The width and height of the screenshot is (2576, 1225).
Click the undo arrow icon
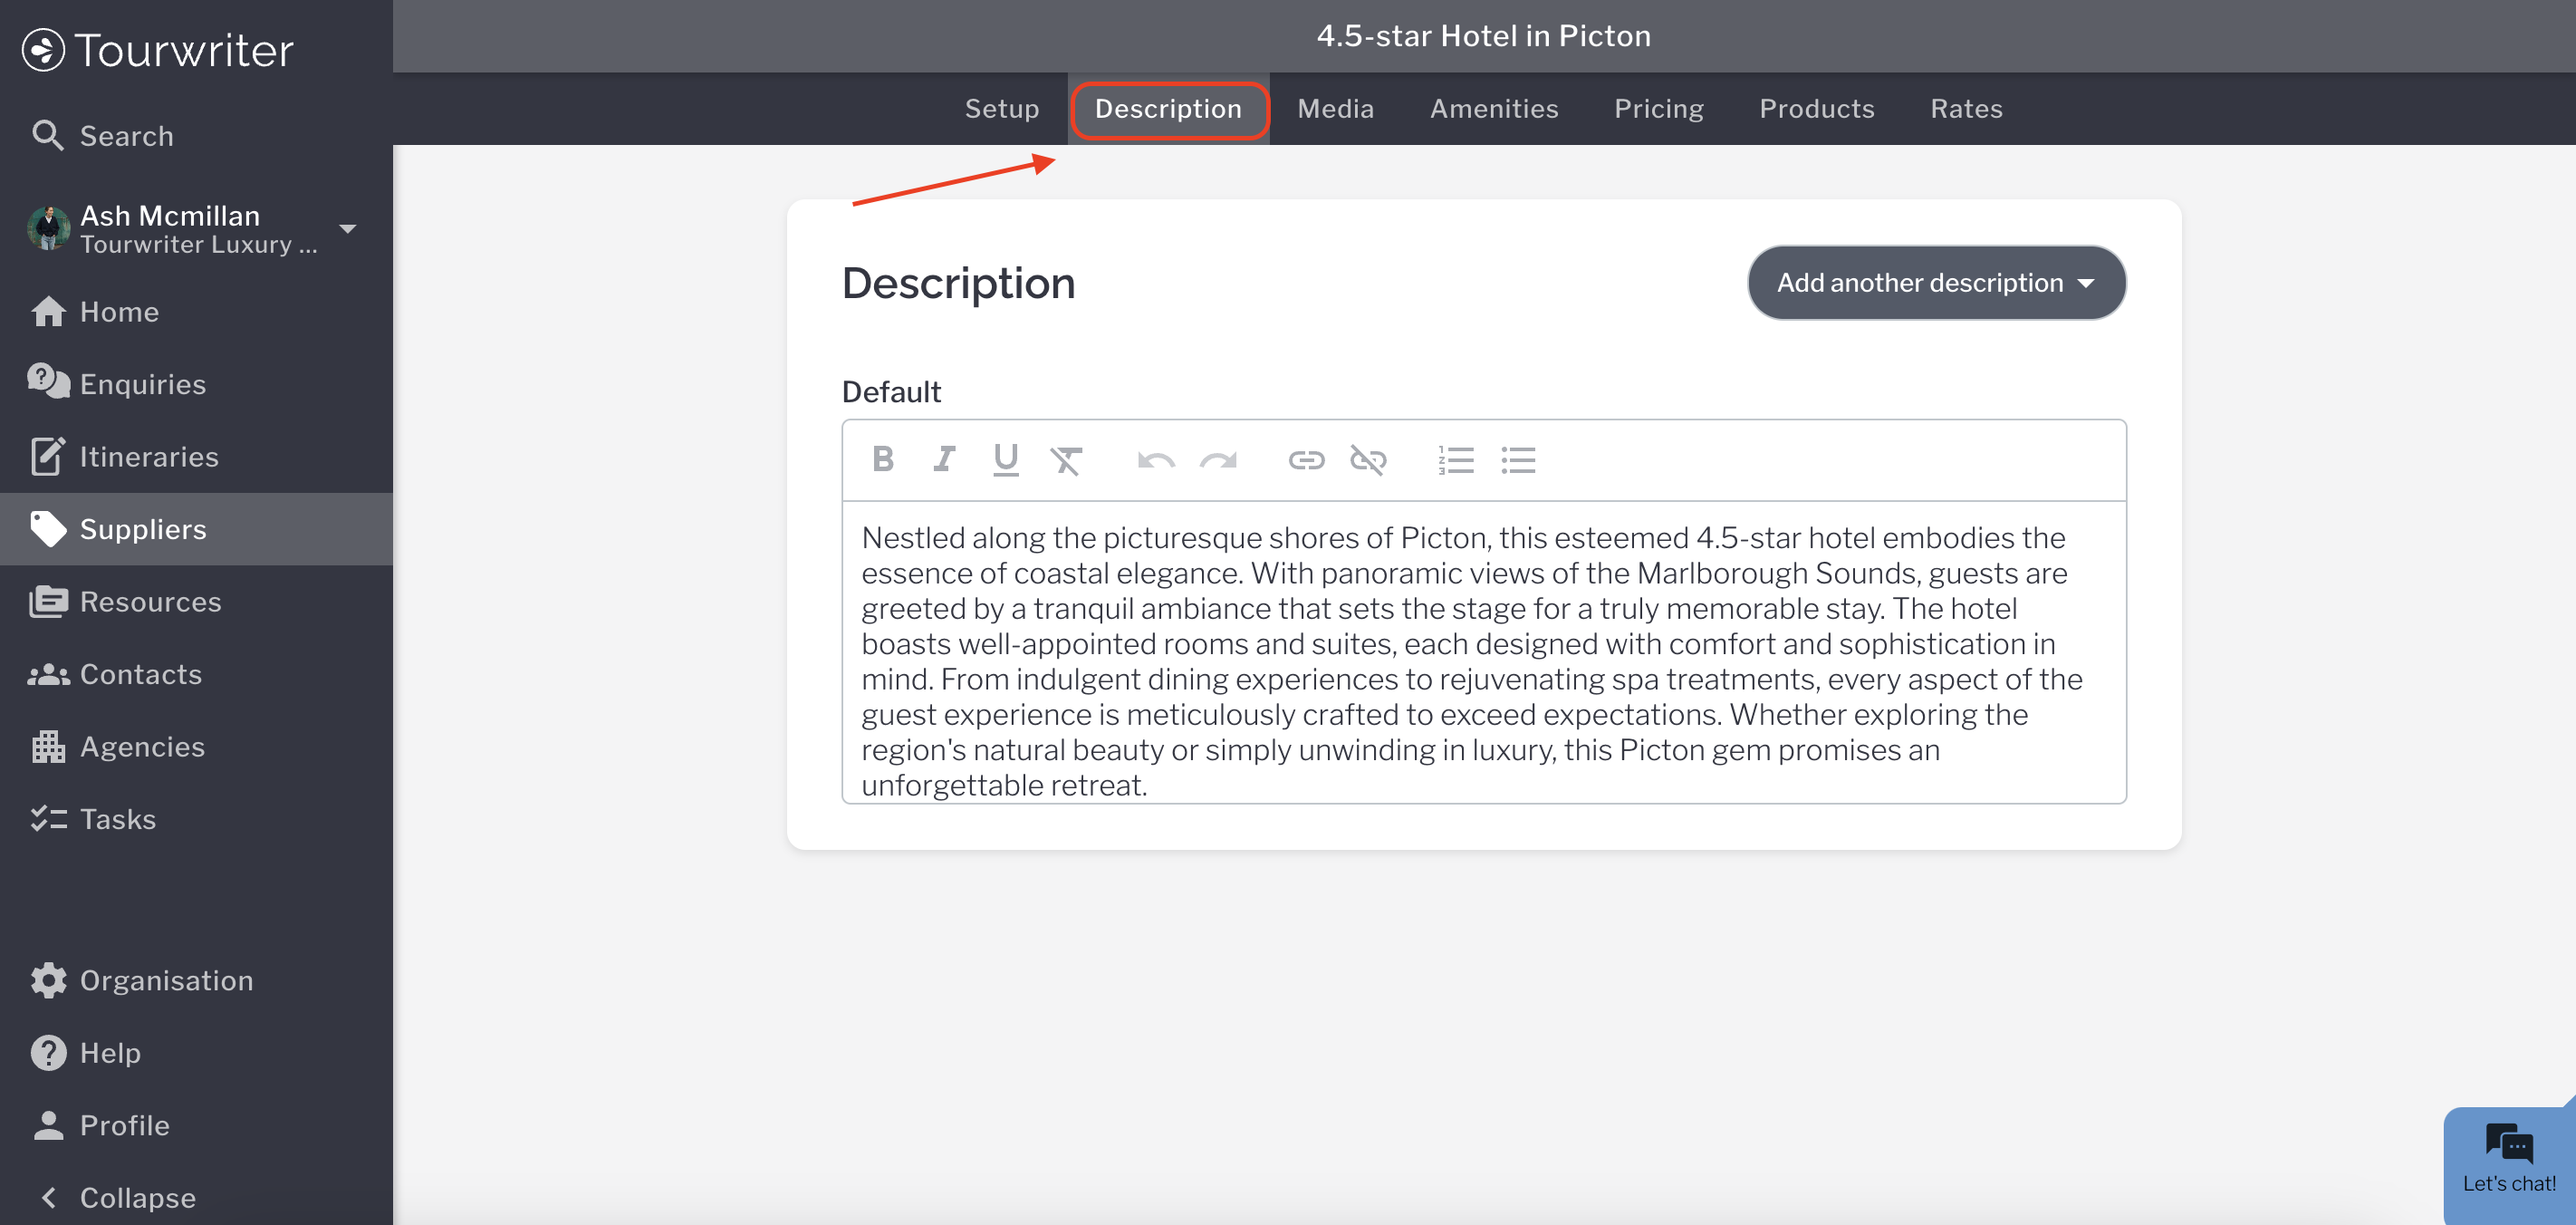[x=1156, y=460]
